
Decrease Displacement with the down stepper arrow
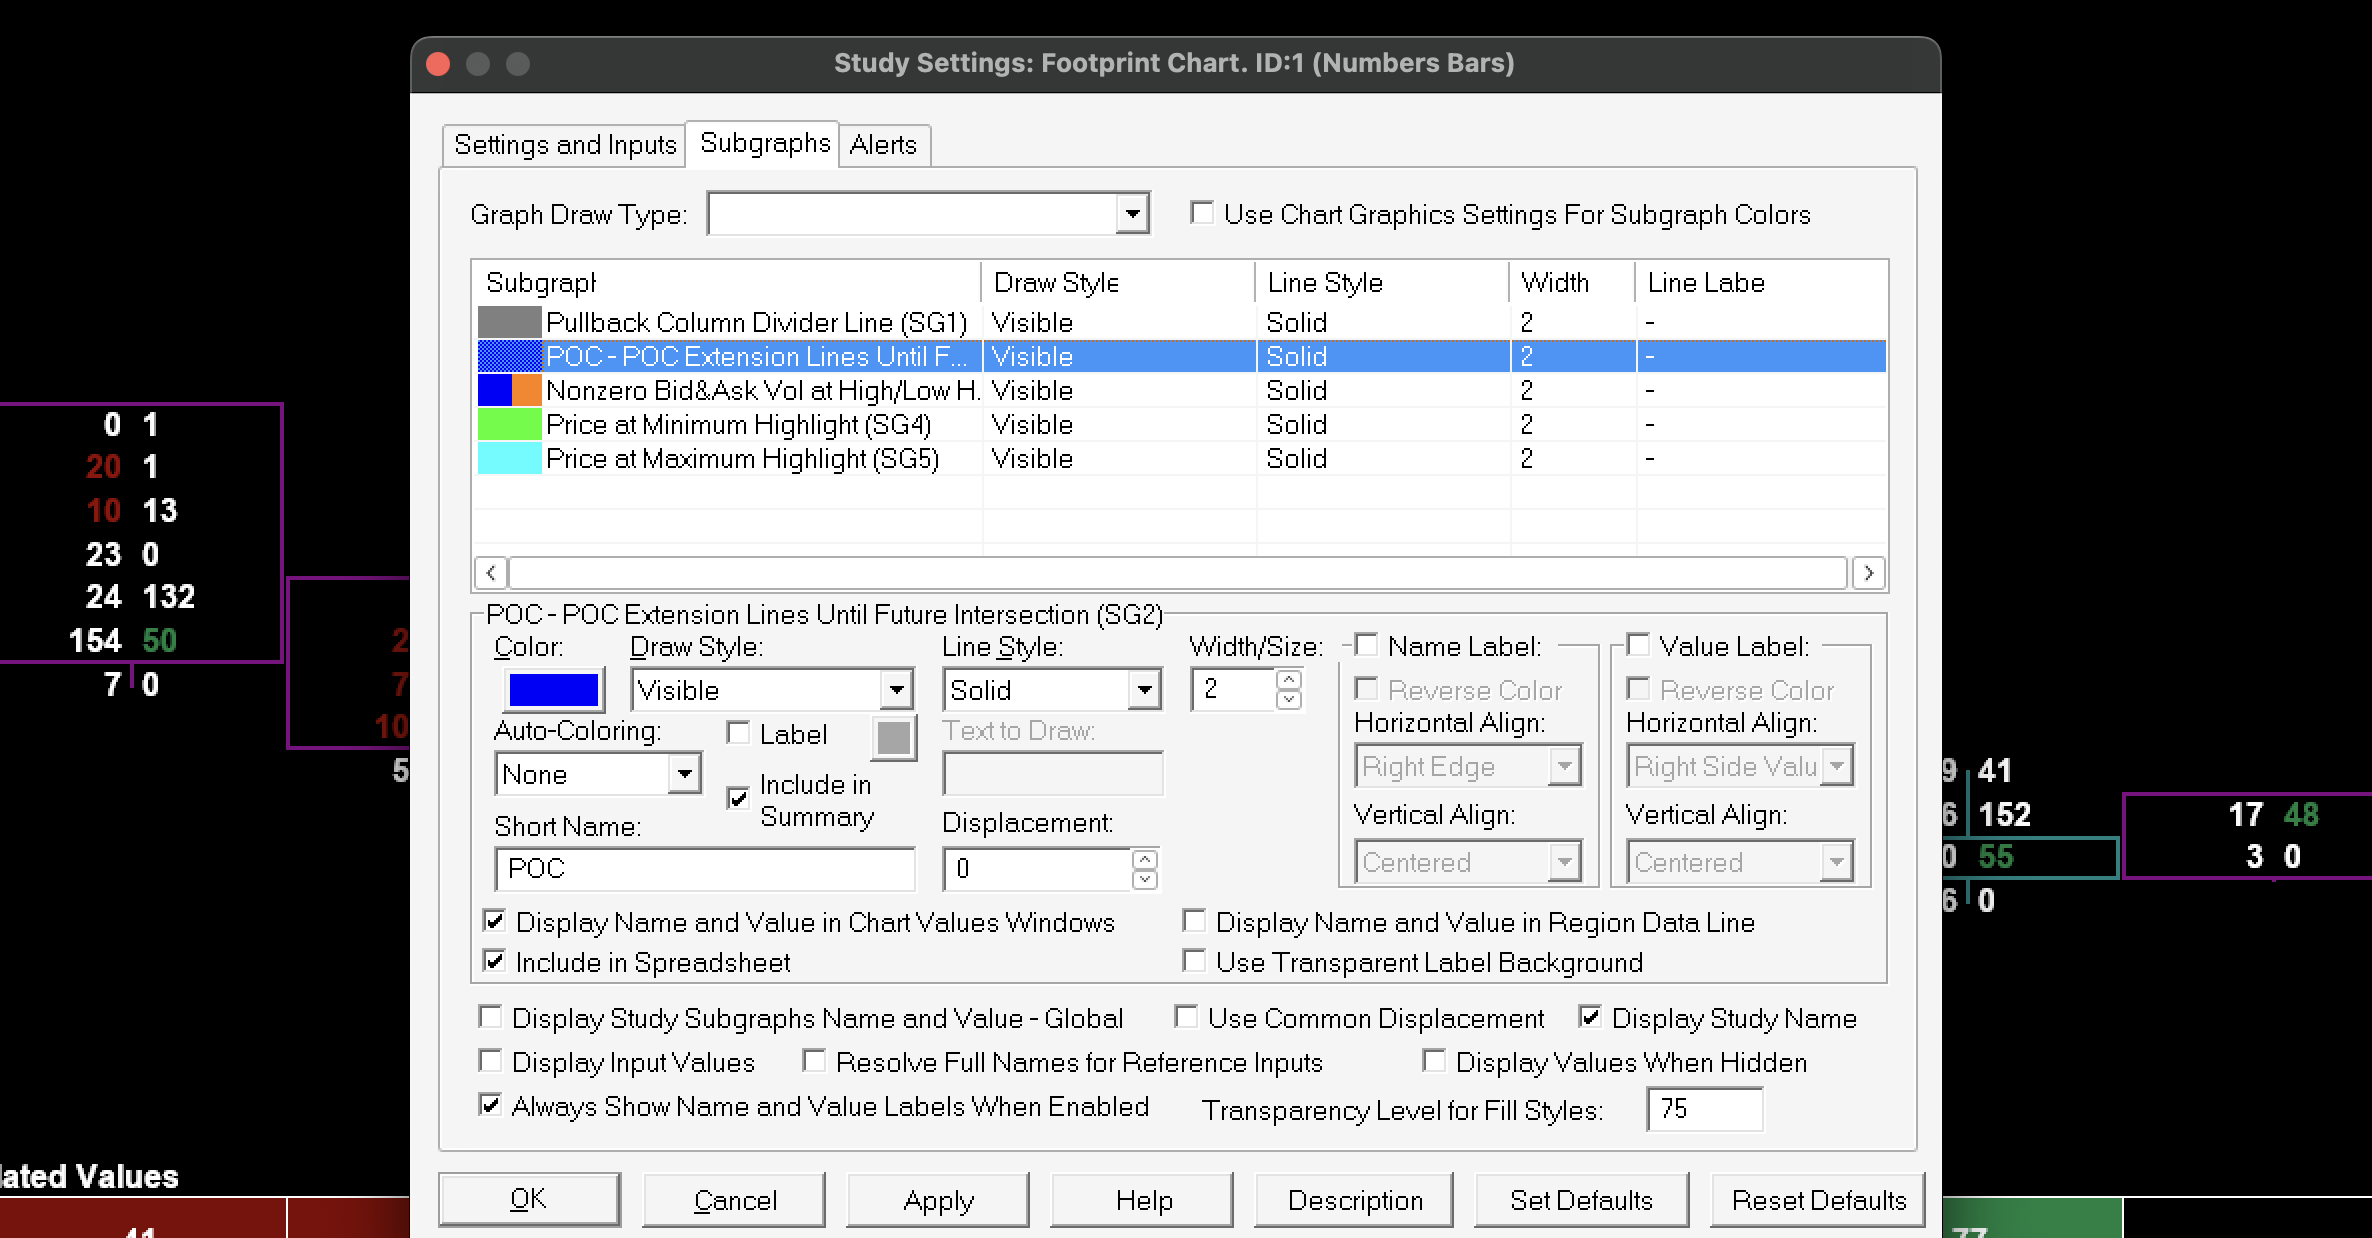pos(1145,879)
